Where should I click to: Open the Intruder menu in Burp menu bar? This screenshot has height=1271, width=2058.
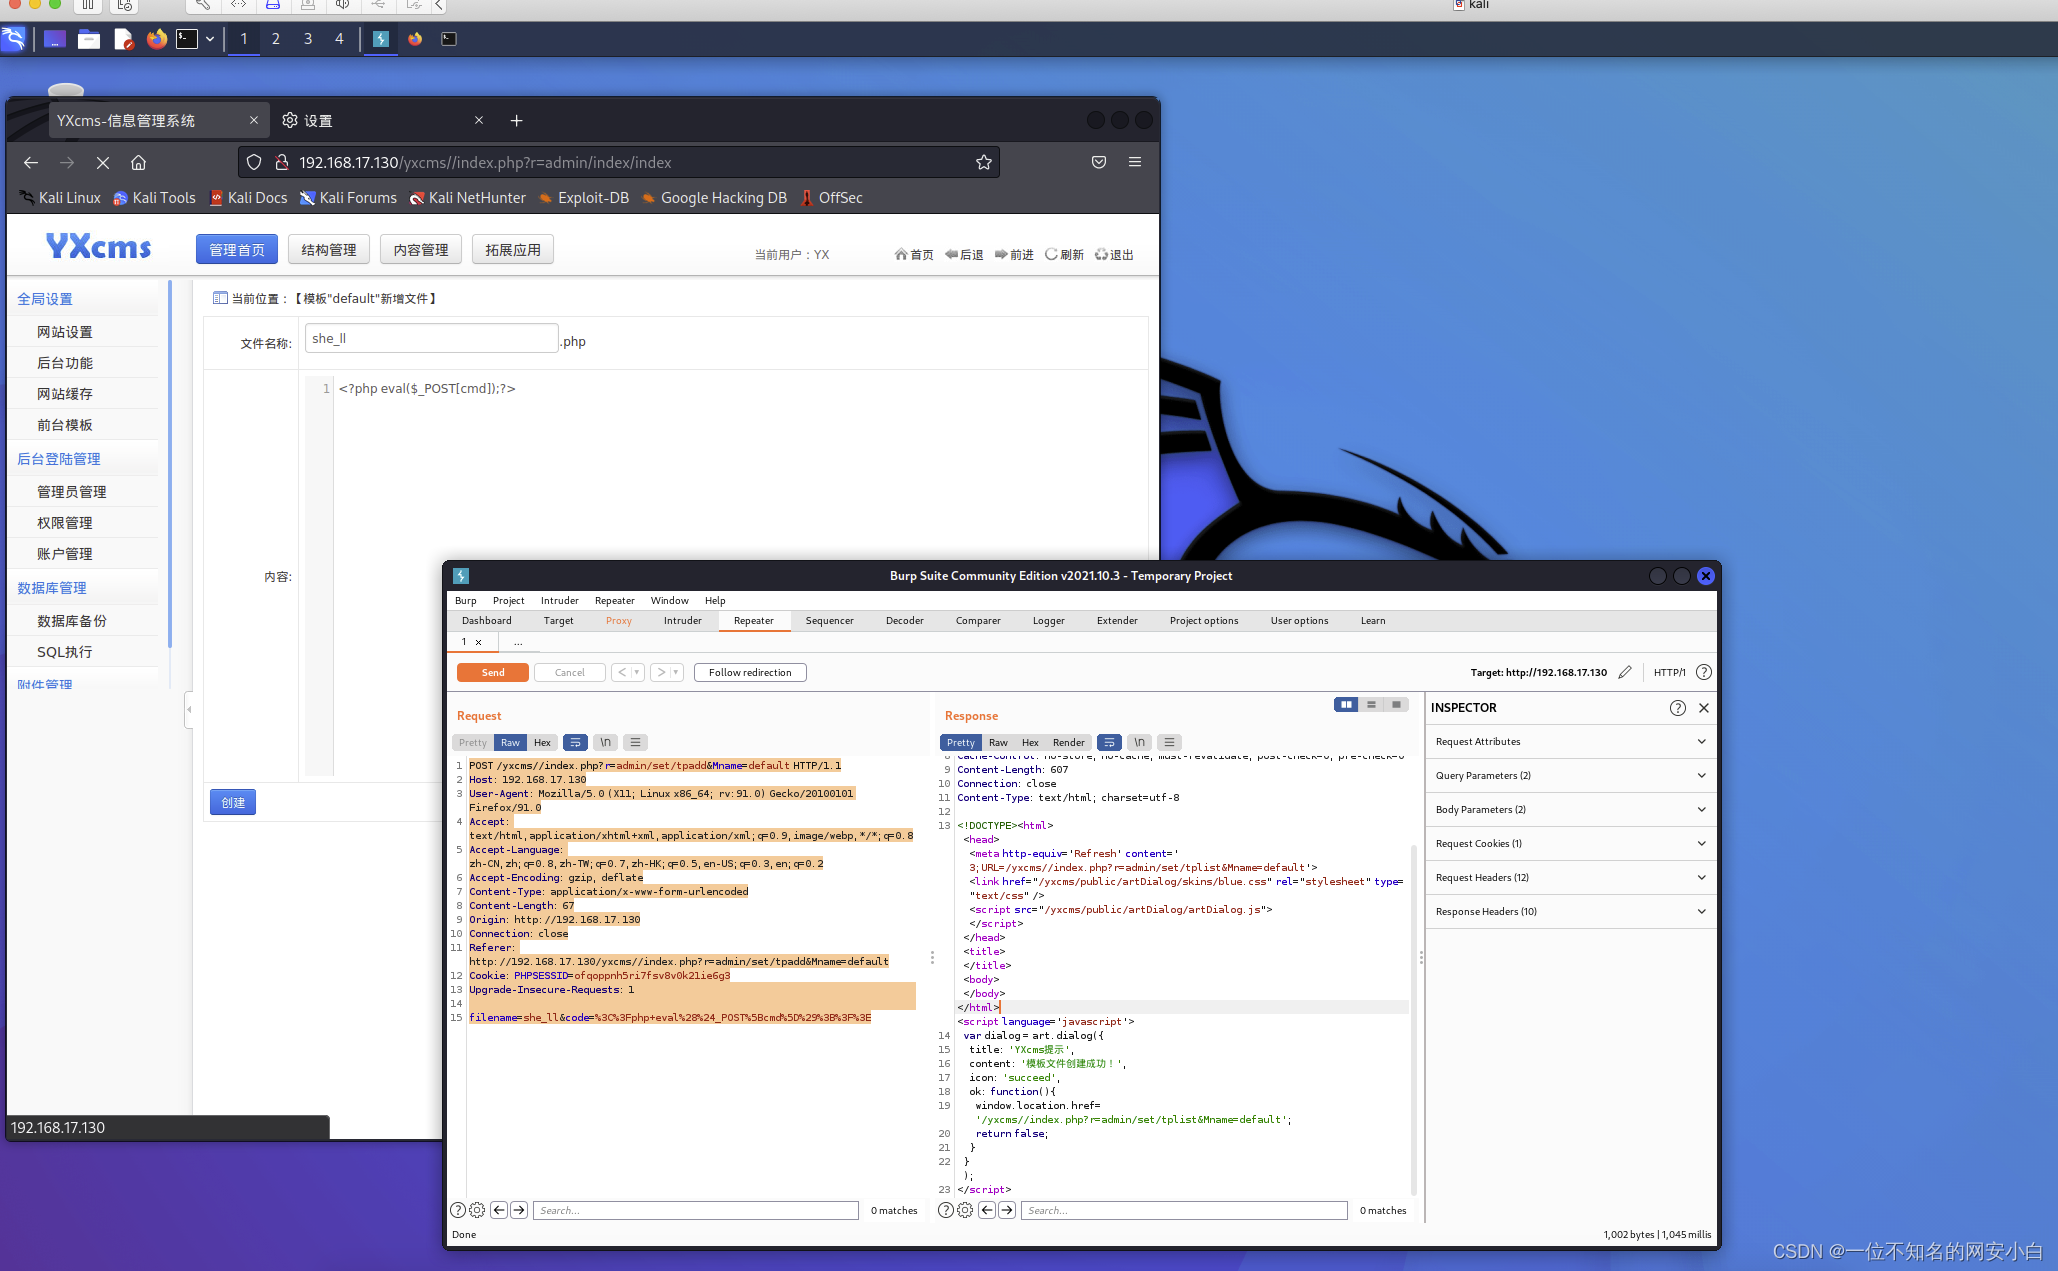tap(559, 601)
